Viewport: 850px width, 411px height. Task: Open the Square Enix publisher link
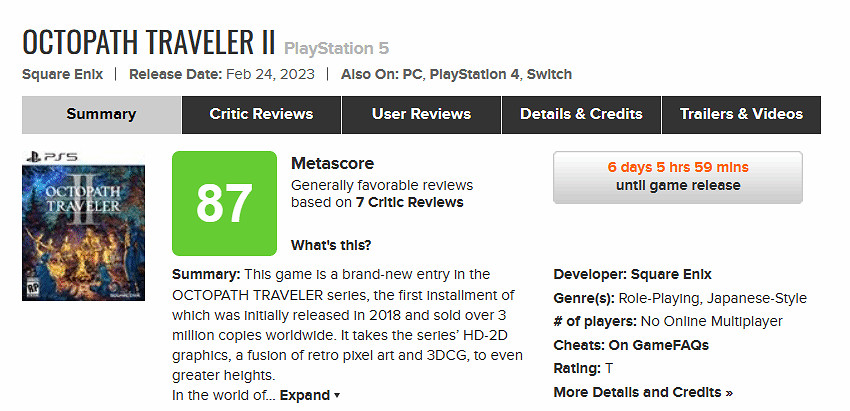tap(62, 74)
